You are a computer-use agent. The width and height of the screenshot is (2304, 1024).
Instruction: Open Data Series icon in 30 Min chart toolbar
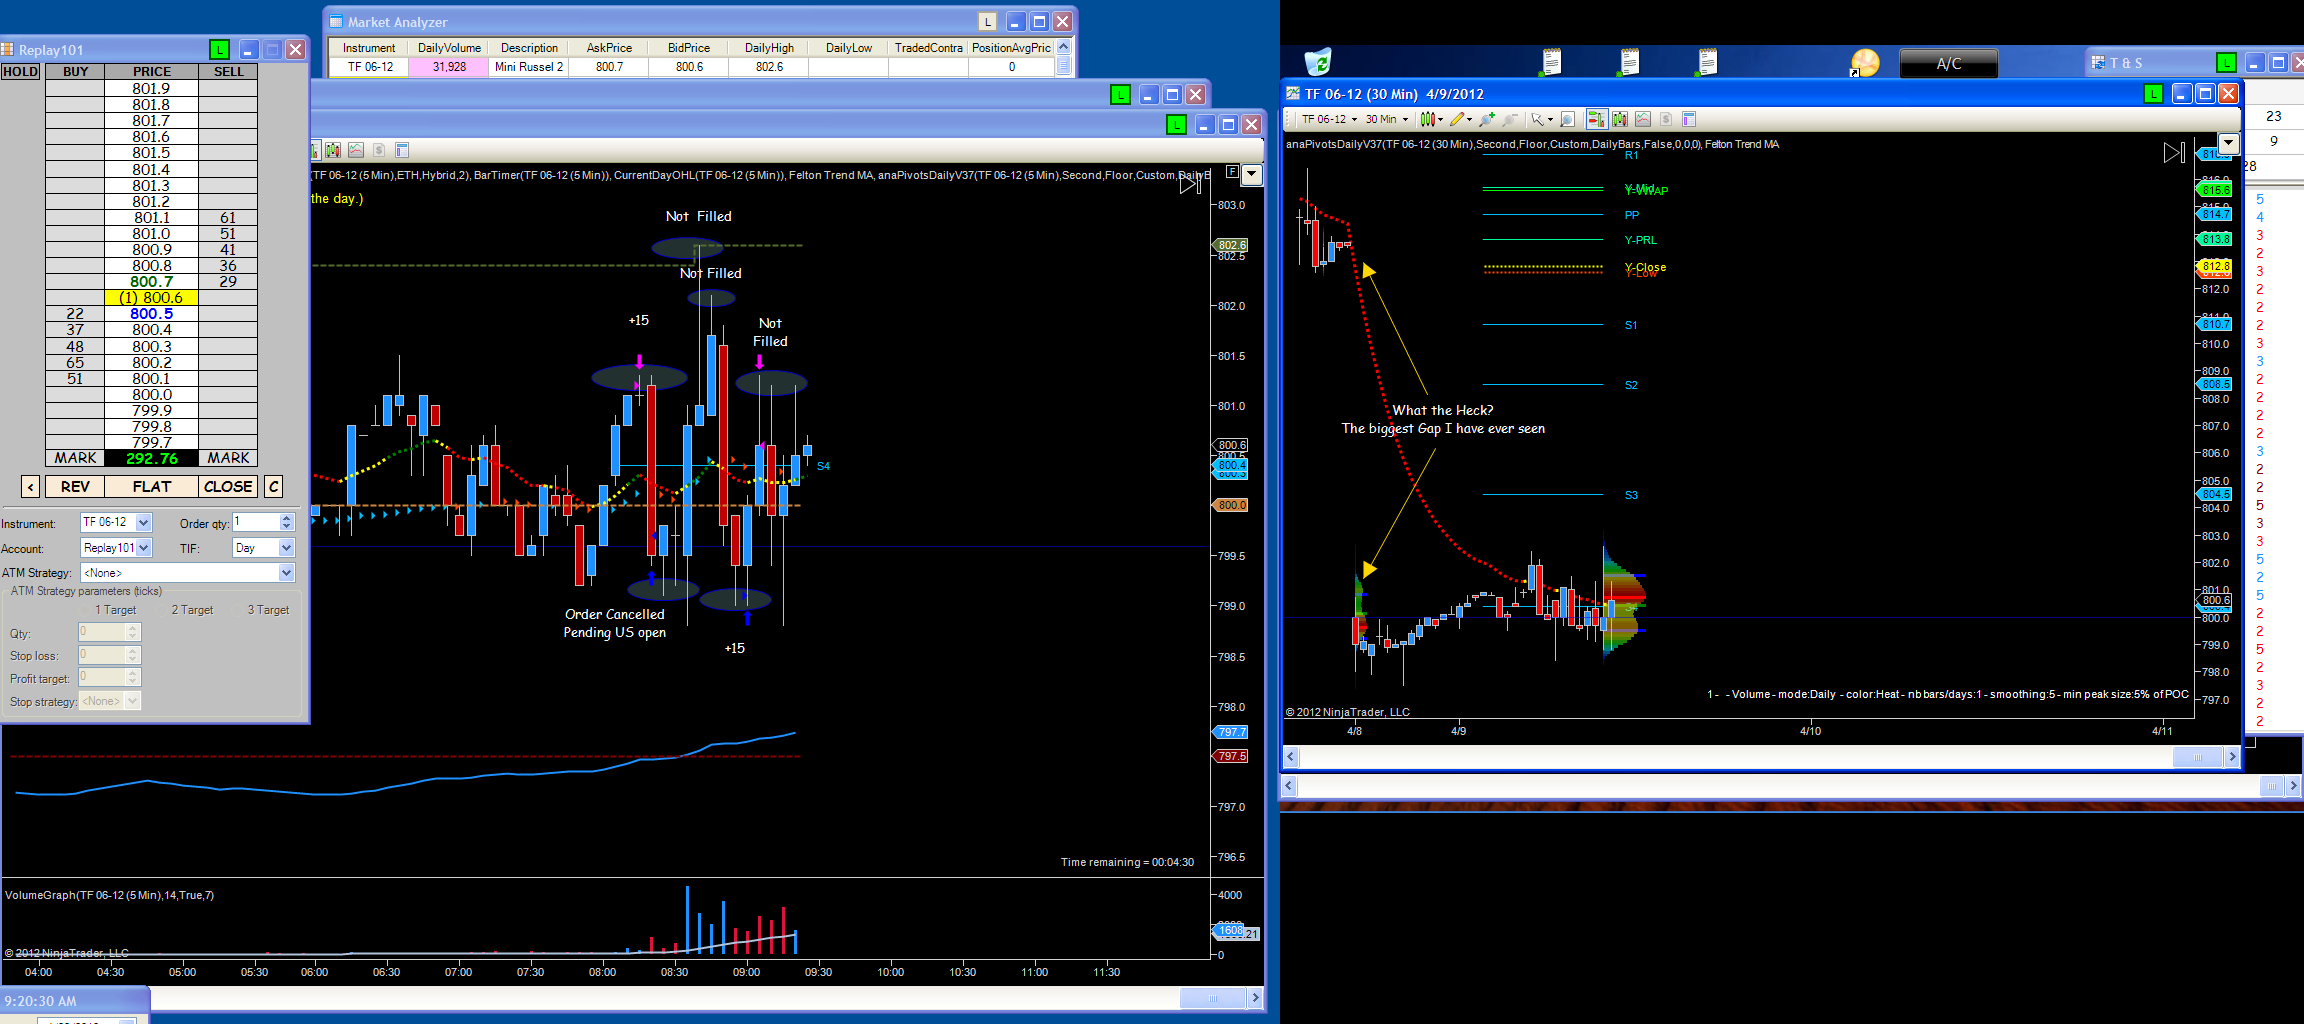tap(1620, 119)
